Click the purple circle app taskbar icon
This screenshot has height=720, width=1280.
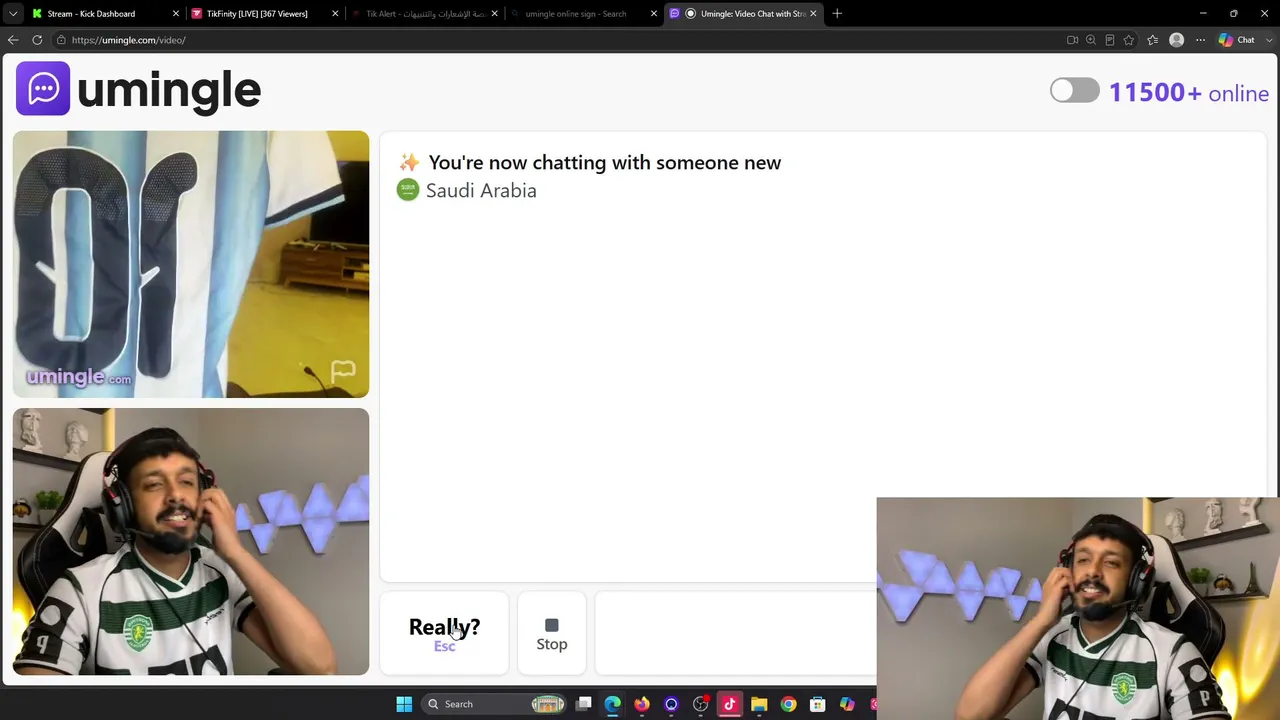(671, 704)
